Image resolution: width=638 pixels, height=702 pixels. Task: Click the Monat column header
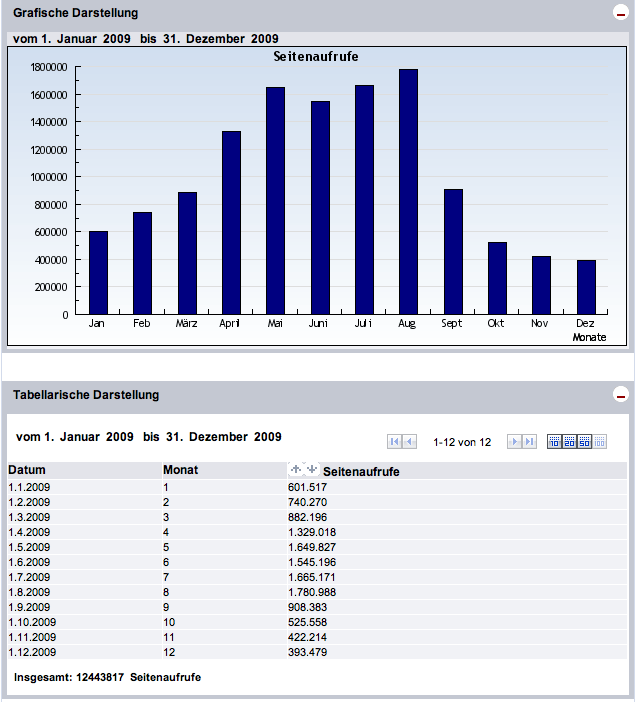click(179, 470)
